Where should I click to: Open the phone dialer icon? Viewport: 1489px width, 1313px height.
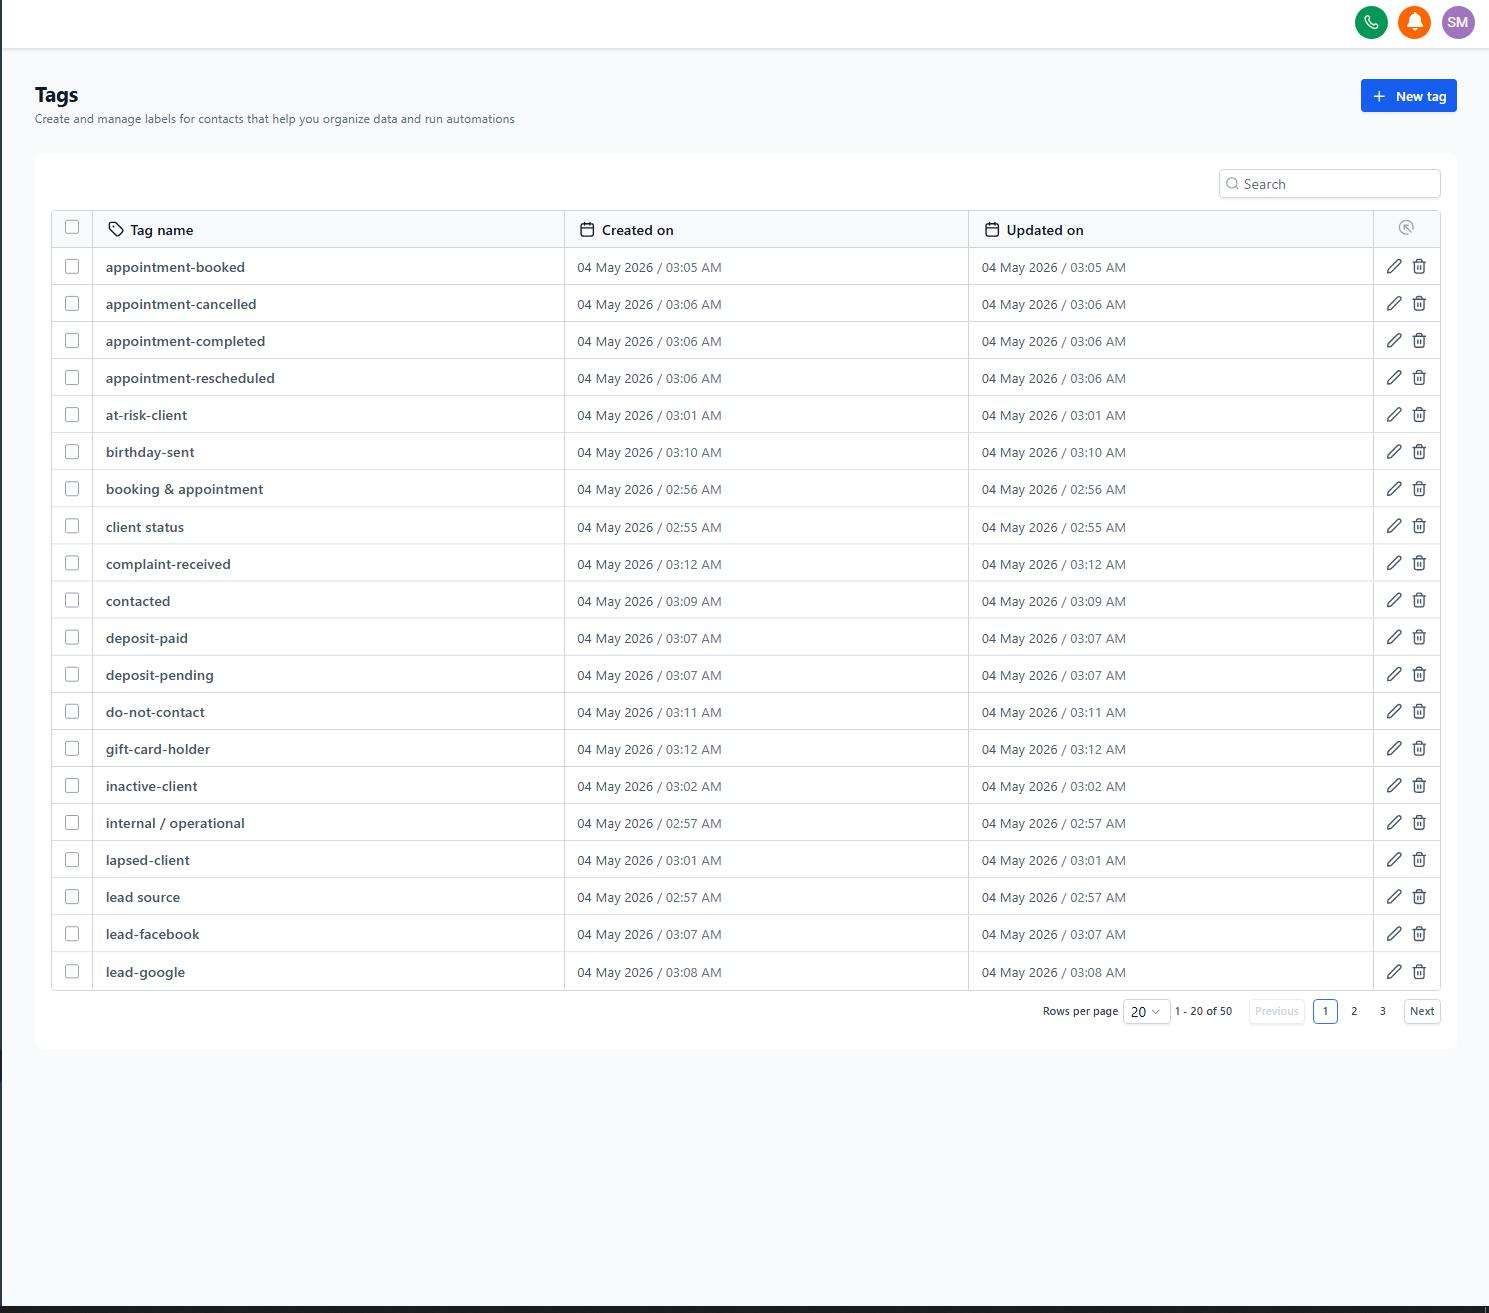coord(1371,22)
